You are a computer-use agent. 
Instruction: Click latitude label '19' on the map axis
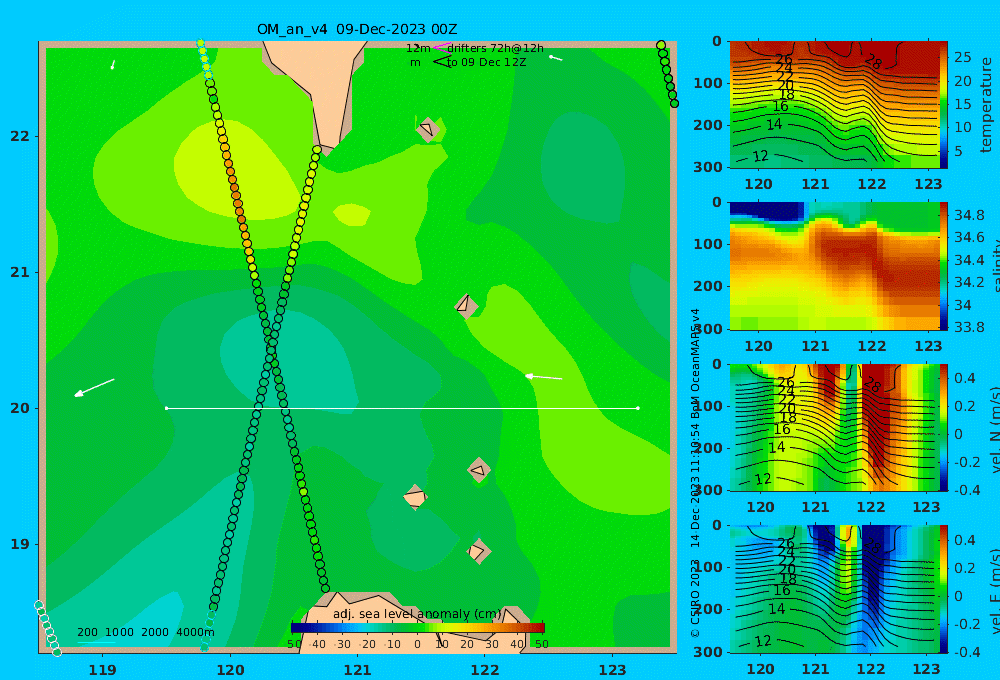[x=20, y=544]
